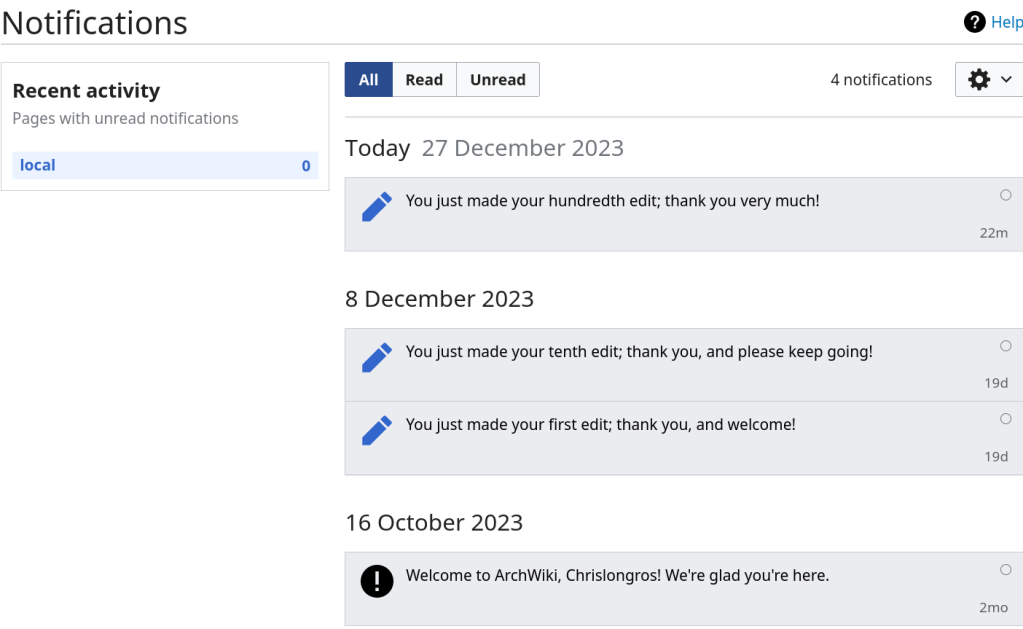The image size is (1023, 629).
Task: Click the pencil icon on first edit notification
Action: pyautogui.click(x=376, y=430)
